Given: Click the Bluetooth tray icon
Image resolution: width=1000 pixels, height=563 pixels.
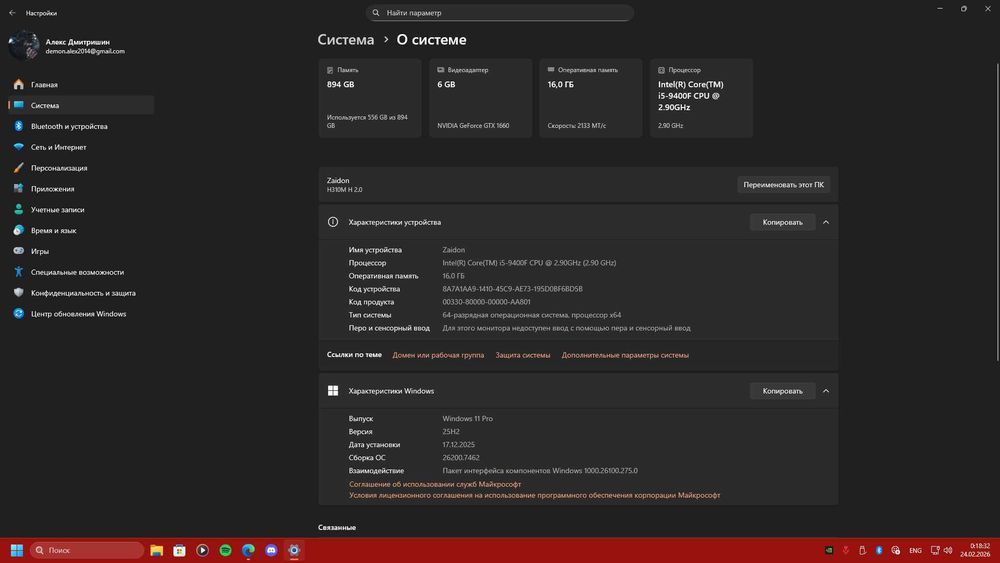Looking at the screenshot, I should (879, 550).
